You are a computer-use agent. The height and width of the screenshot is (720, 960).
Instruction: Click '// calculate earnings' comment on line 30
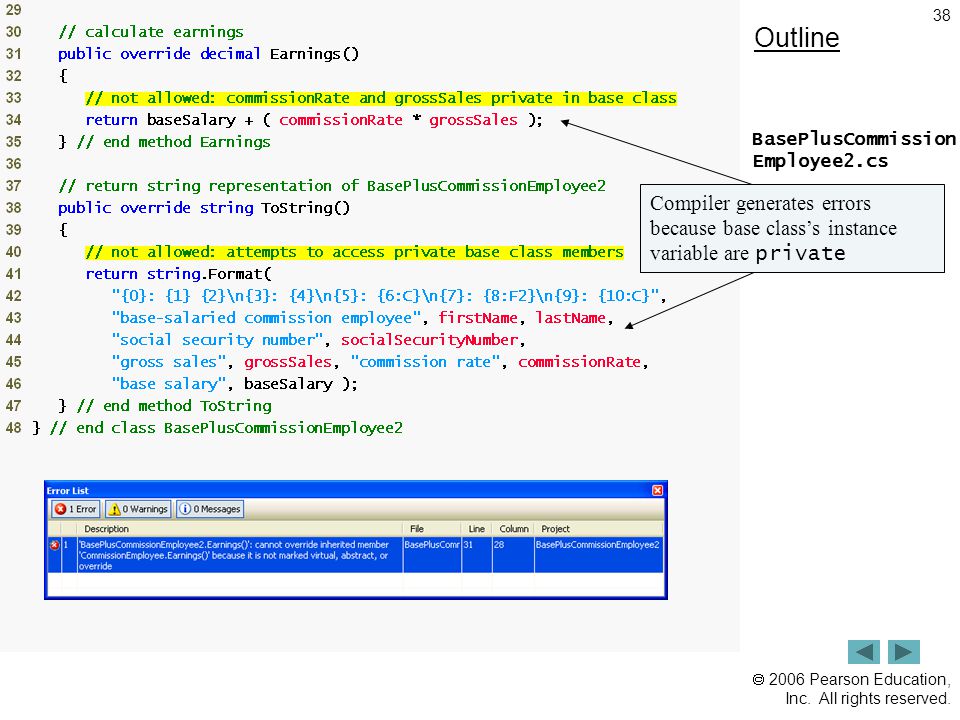click(x=151, y=32)
